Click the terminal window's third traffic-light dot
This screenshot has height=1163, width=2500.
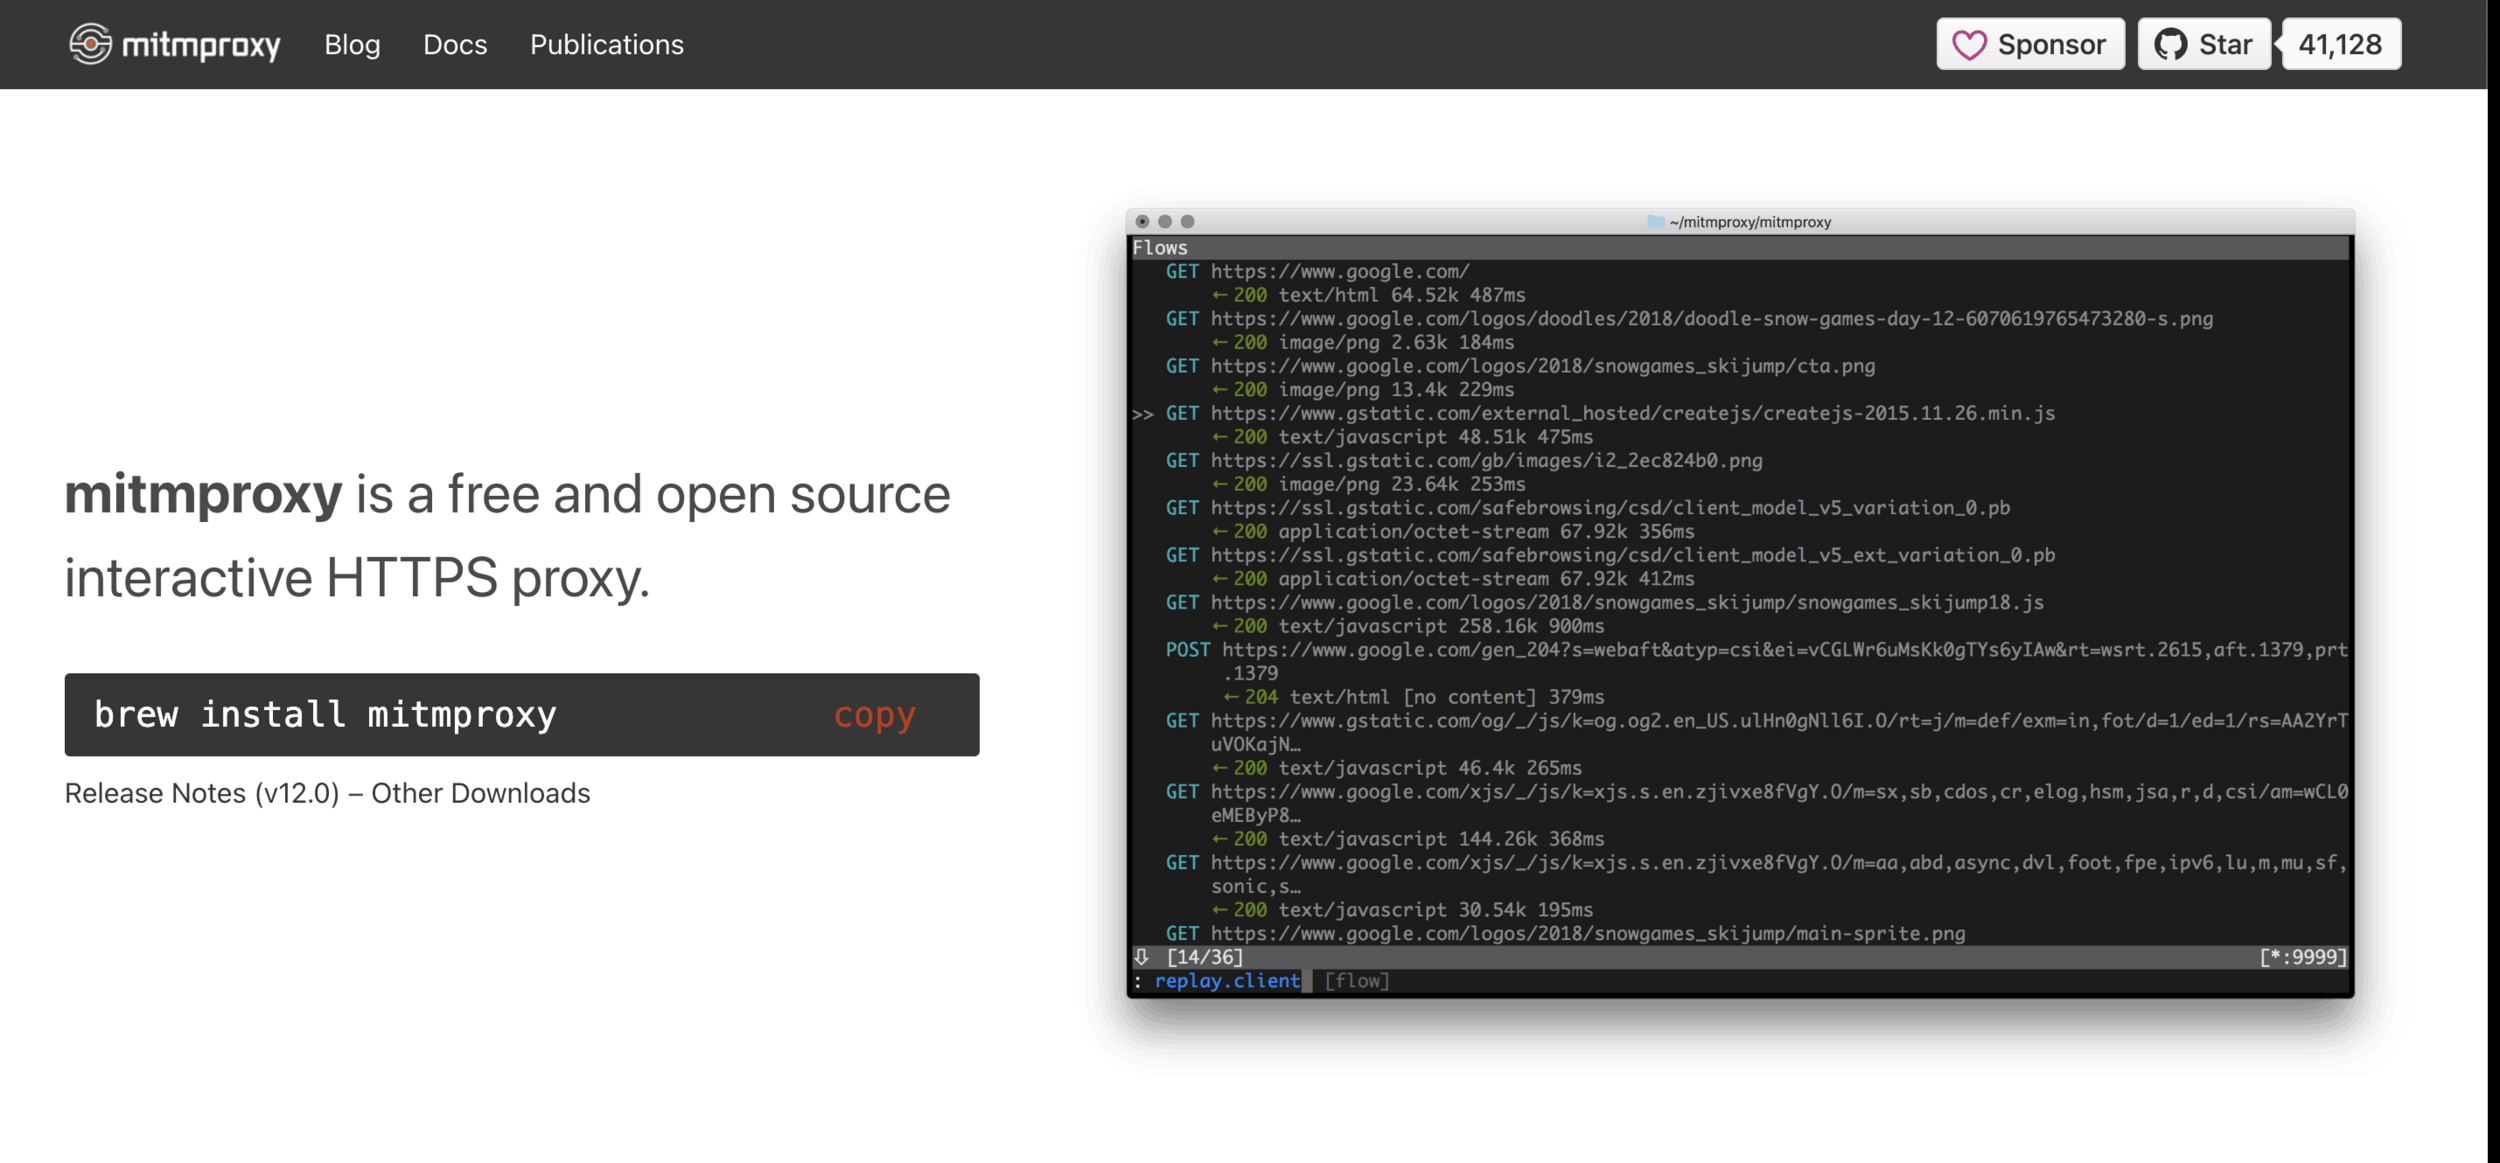pos(1187,222)
